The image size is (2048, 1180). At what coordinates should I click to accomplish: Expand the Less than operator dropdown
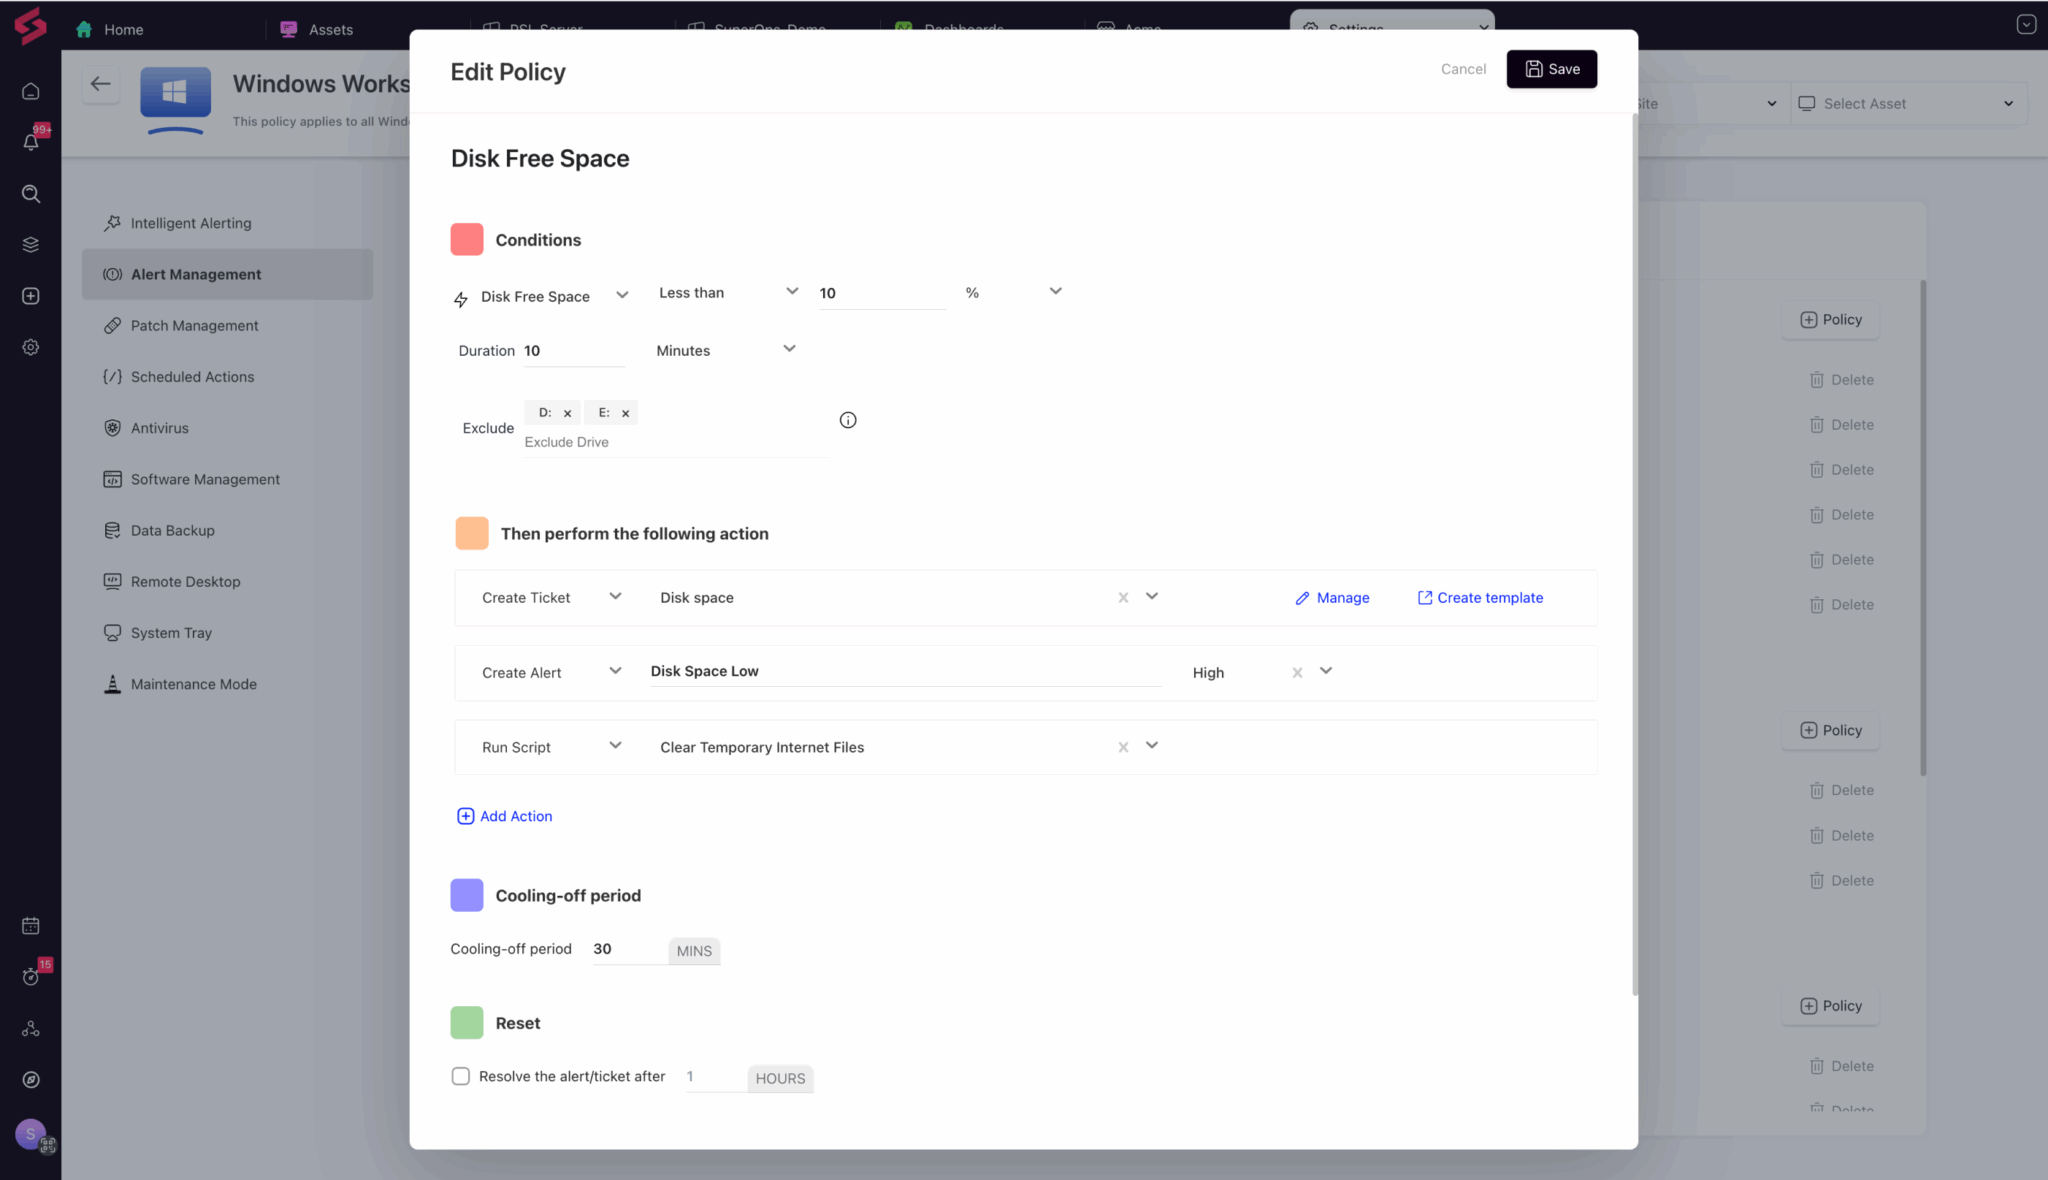coord(791,292)
